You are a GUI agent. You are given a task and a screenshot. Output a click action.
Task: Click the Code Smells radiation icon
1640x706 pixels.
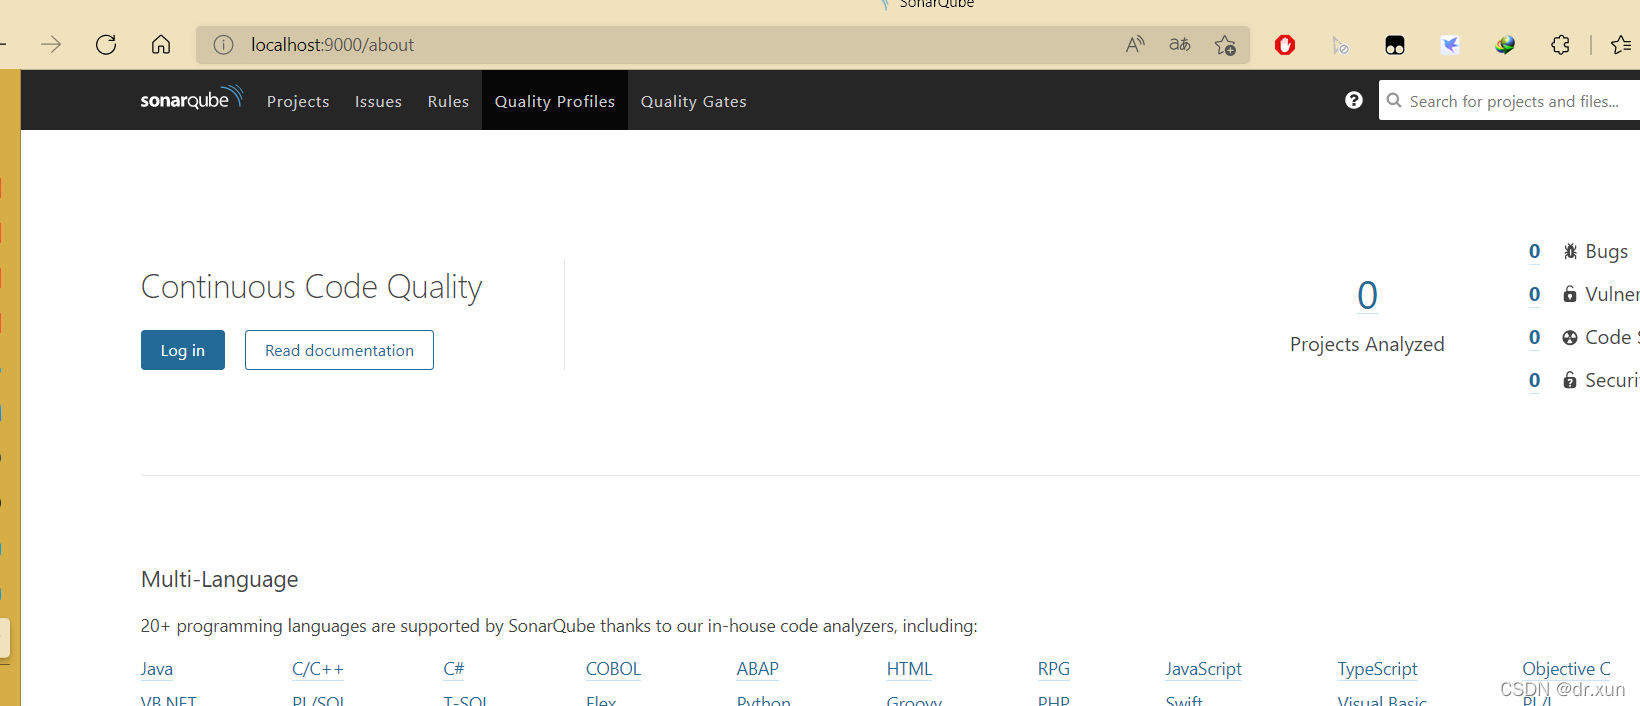[1570, 337]
